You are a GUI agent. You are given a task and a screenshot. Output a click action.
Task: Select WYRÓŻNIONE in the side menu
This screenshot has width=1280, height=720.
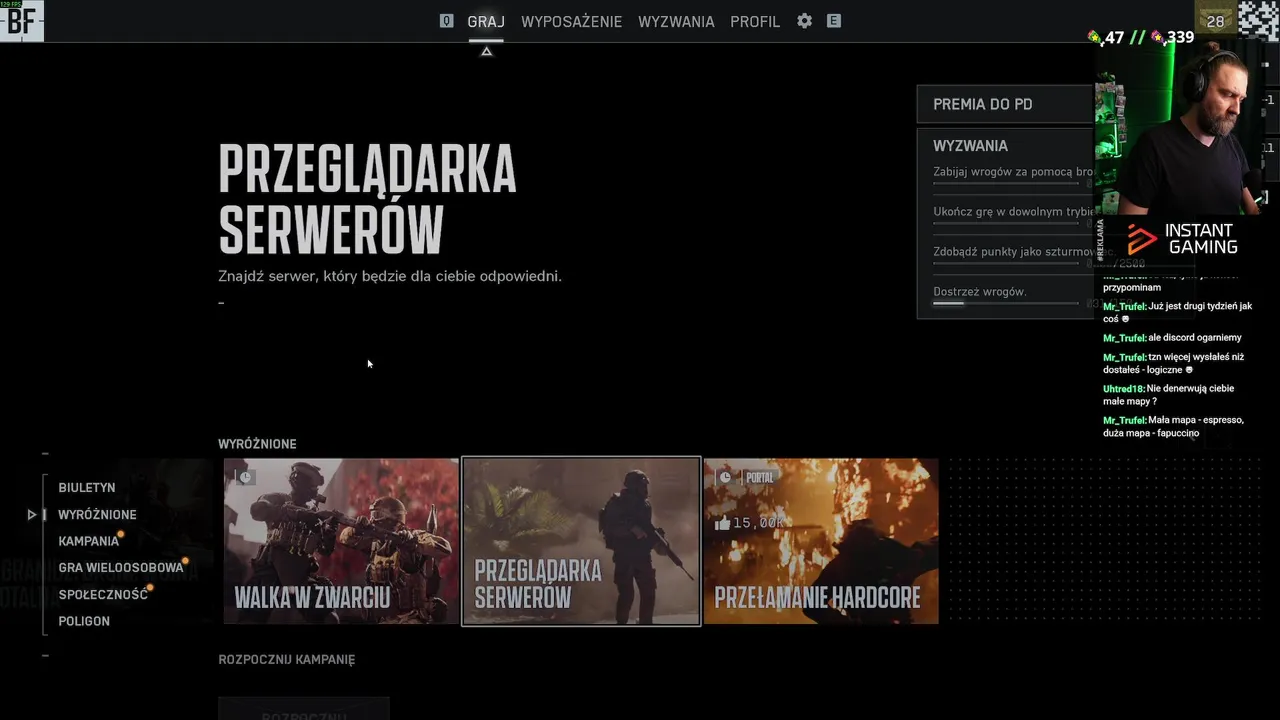pos(97,514)
